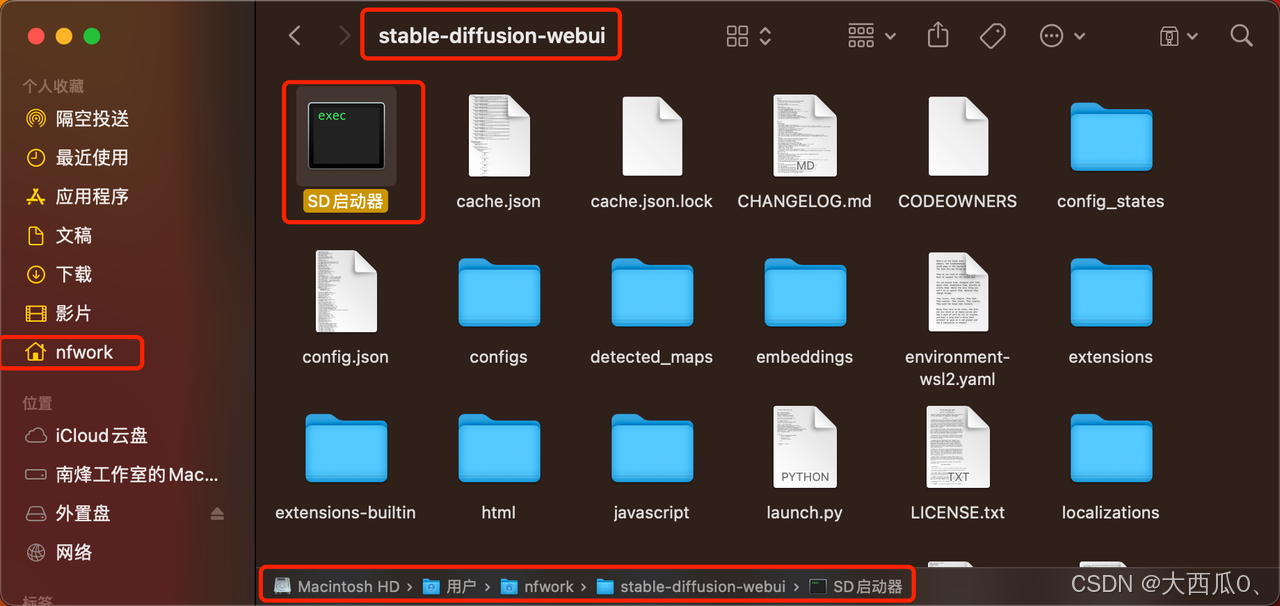Click the search magnifier icon

1242,36
